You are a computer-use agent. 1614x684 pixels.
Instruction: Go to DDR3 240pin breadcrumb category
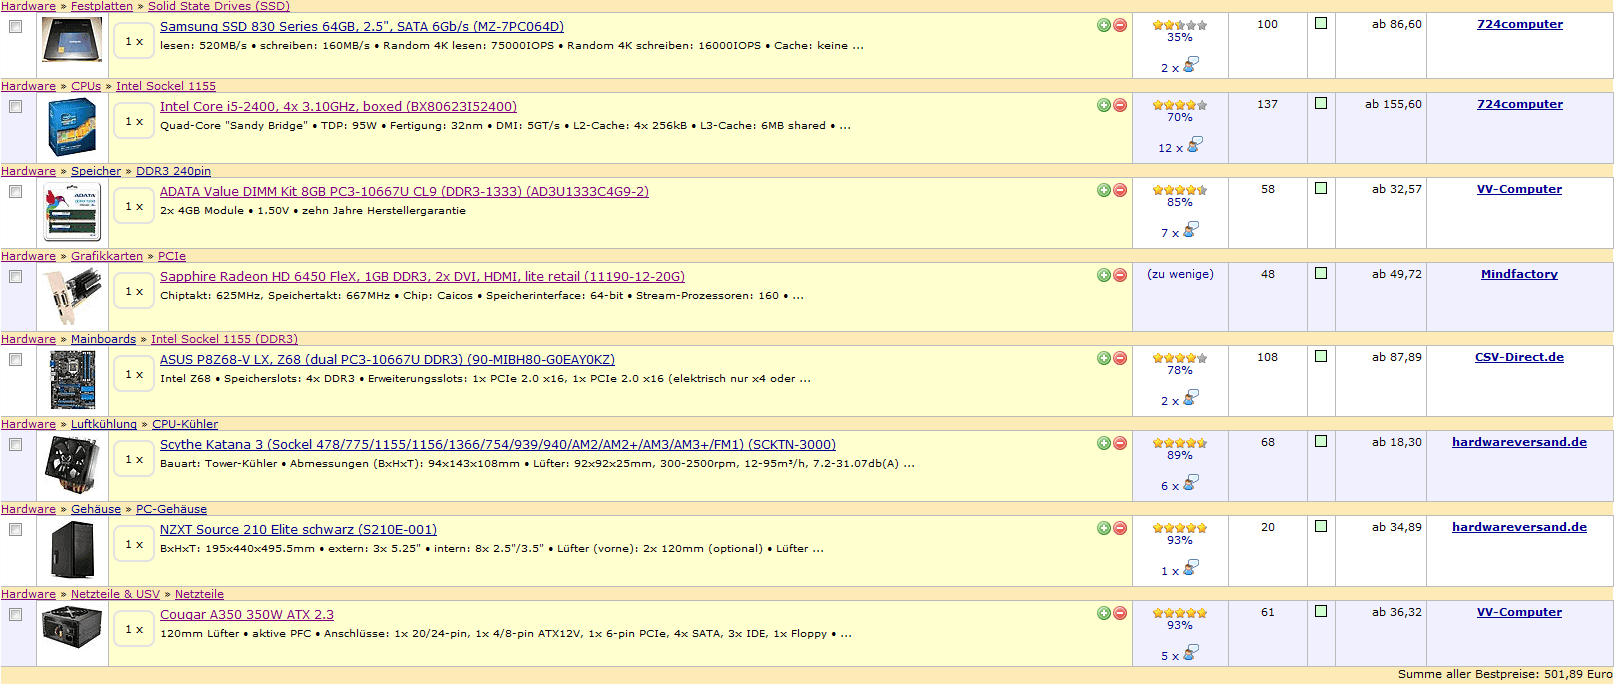173,171
